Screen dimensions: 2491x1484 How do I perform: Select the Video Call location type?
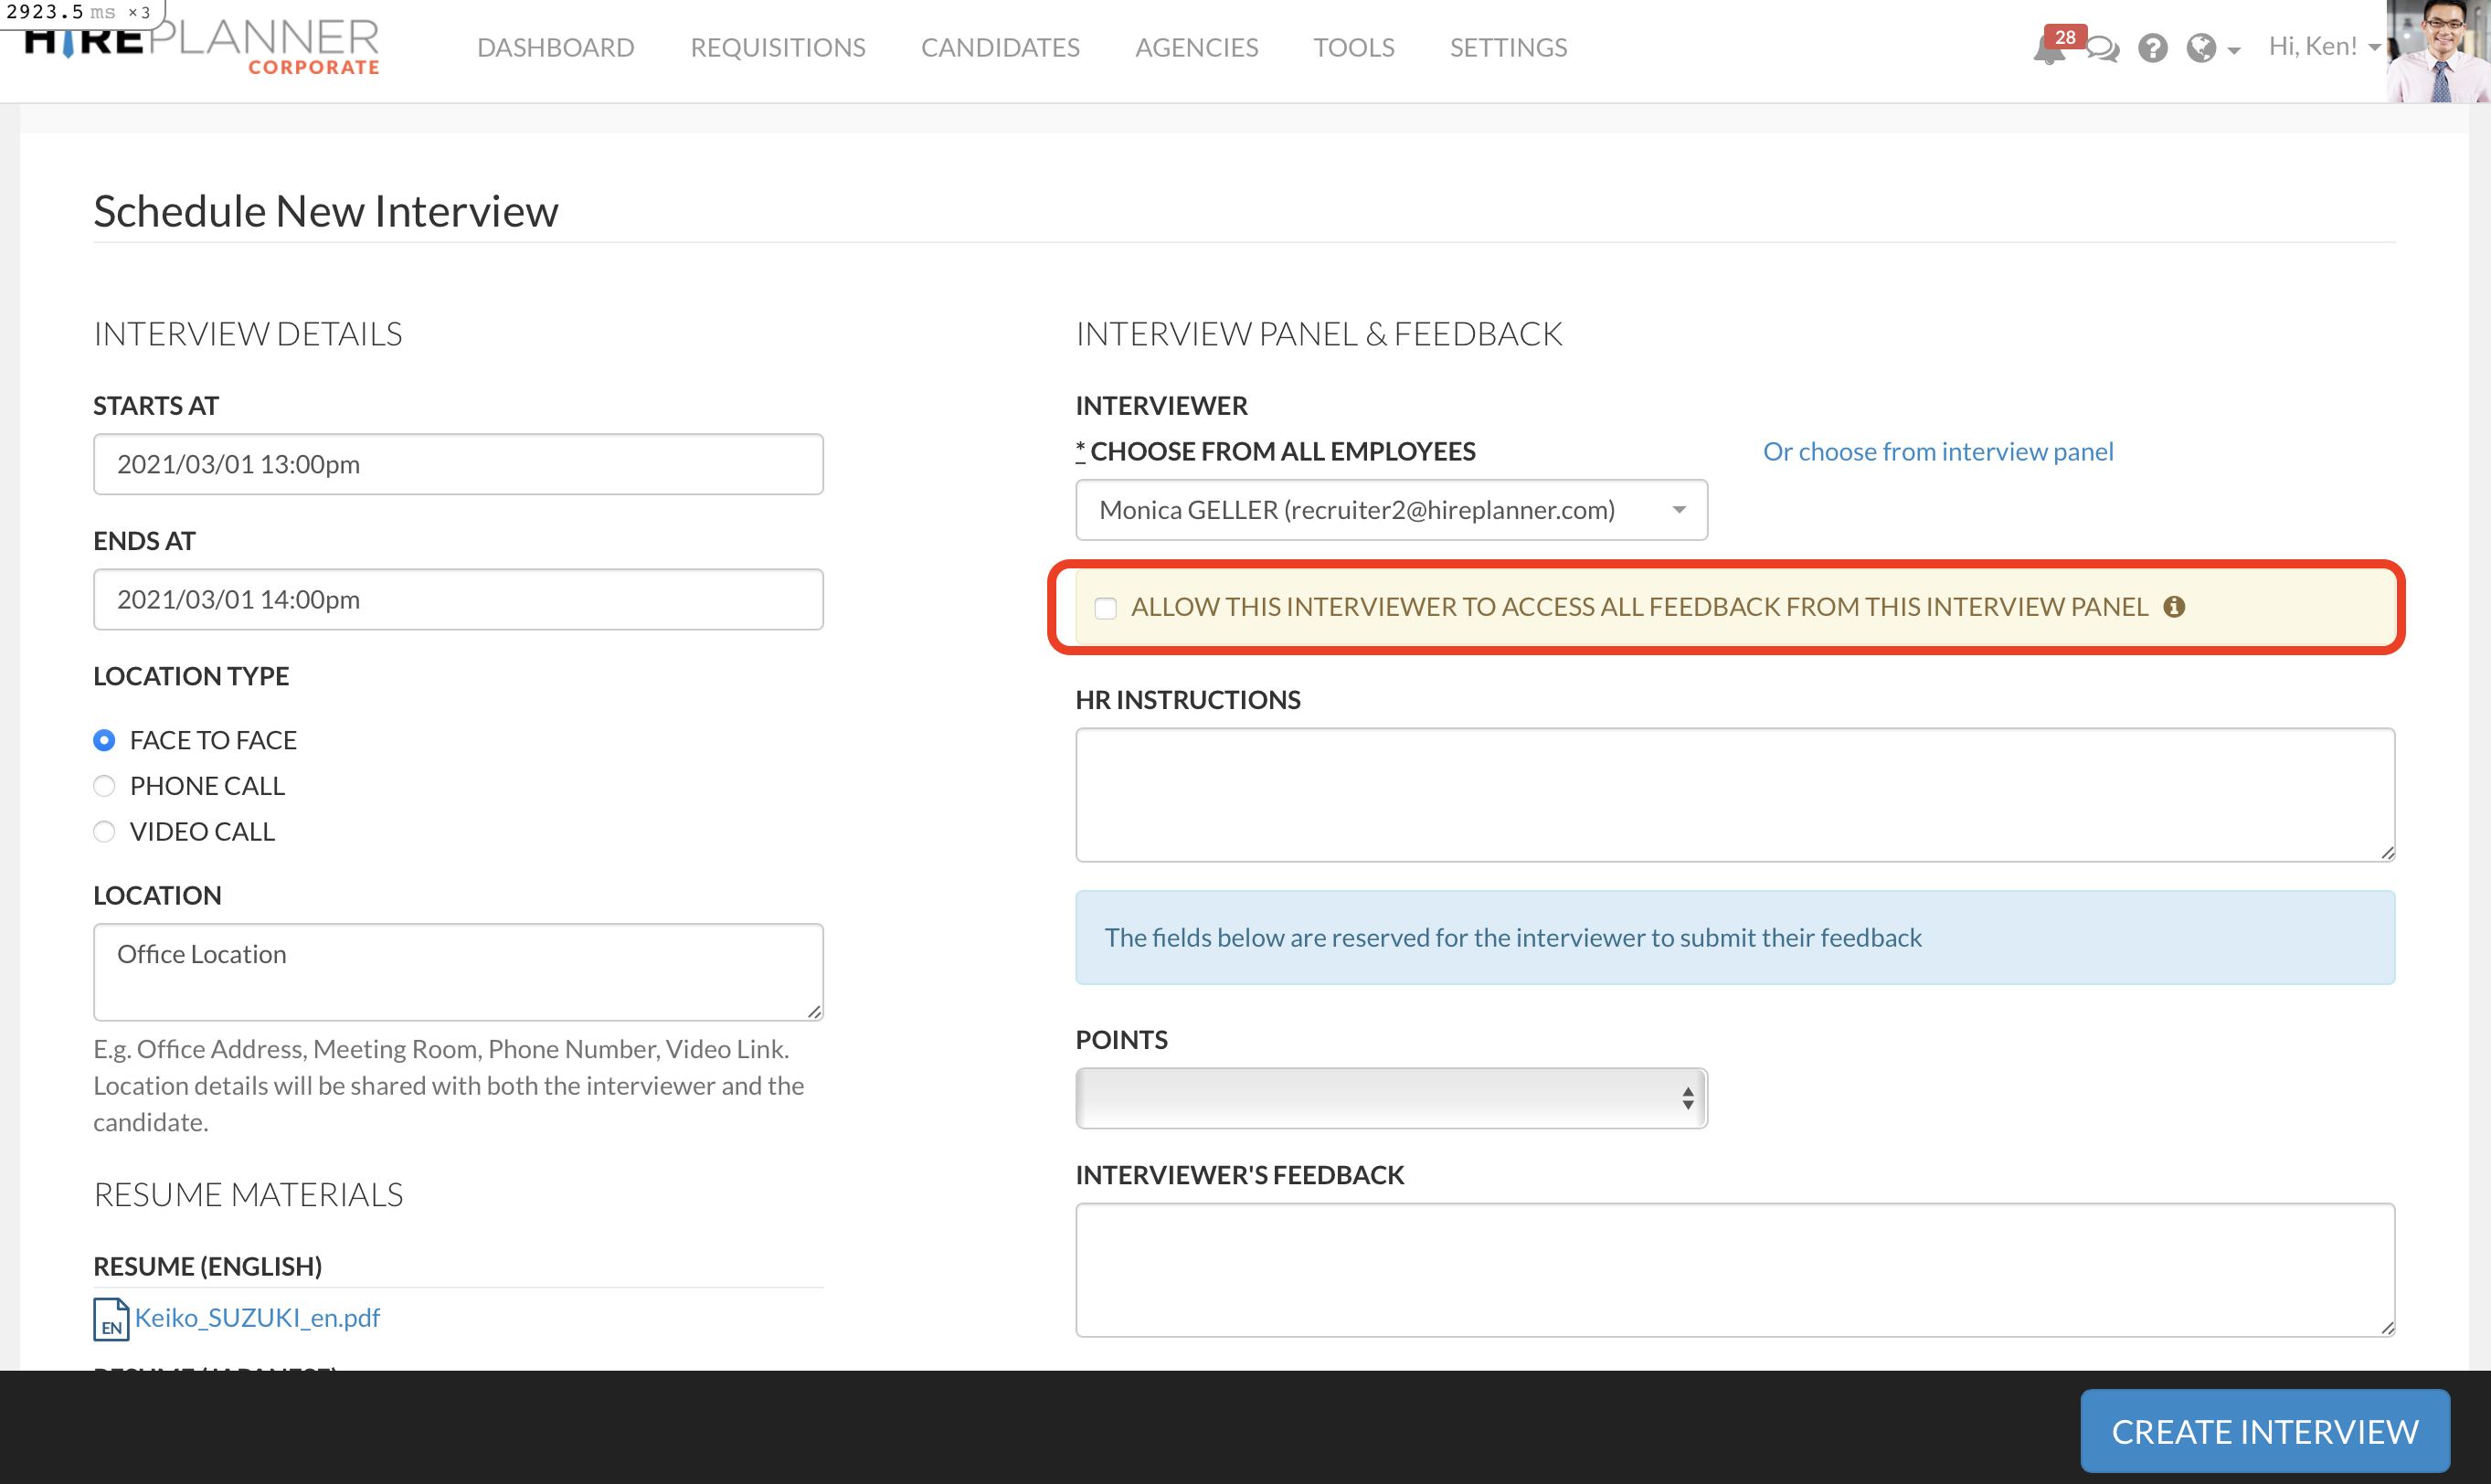[x=104, y=832]
